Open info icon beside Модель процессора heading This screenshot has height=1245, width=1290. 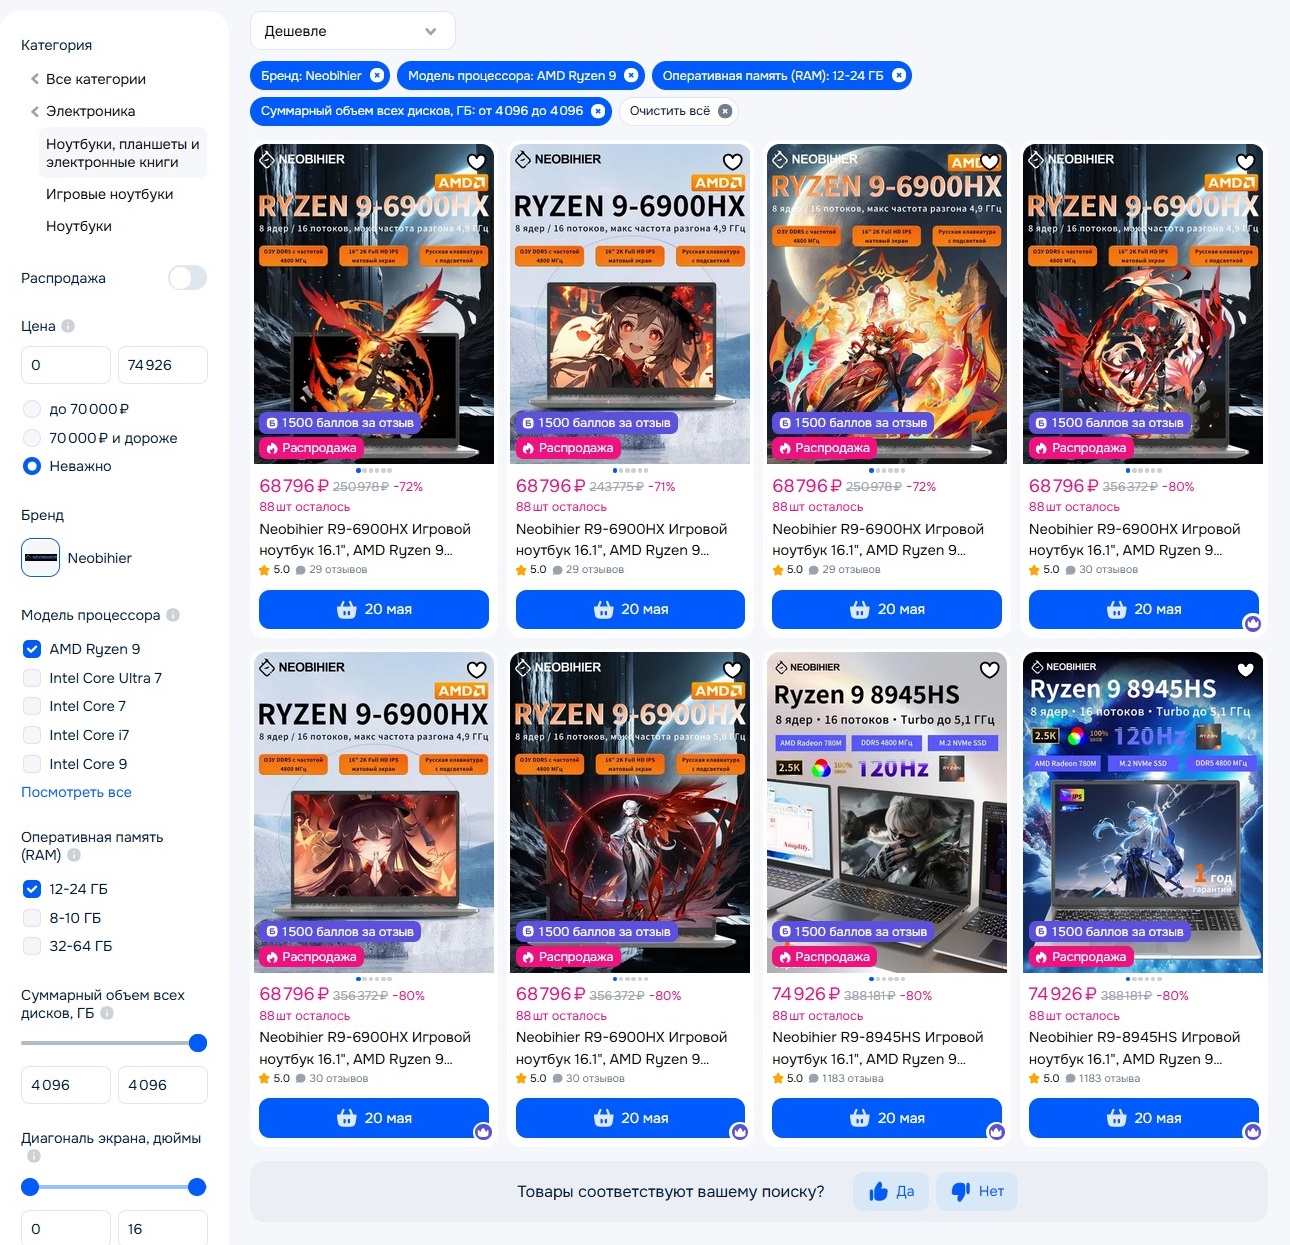click(x=173, y=615)
